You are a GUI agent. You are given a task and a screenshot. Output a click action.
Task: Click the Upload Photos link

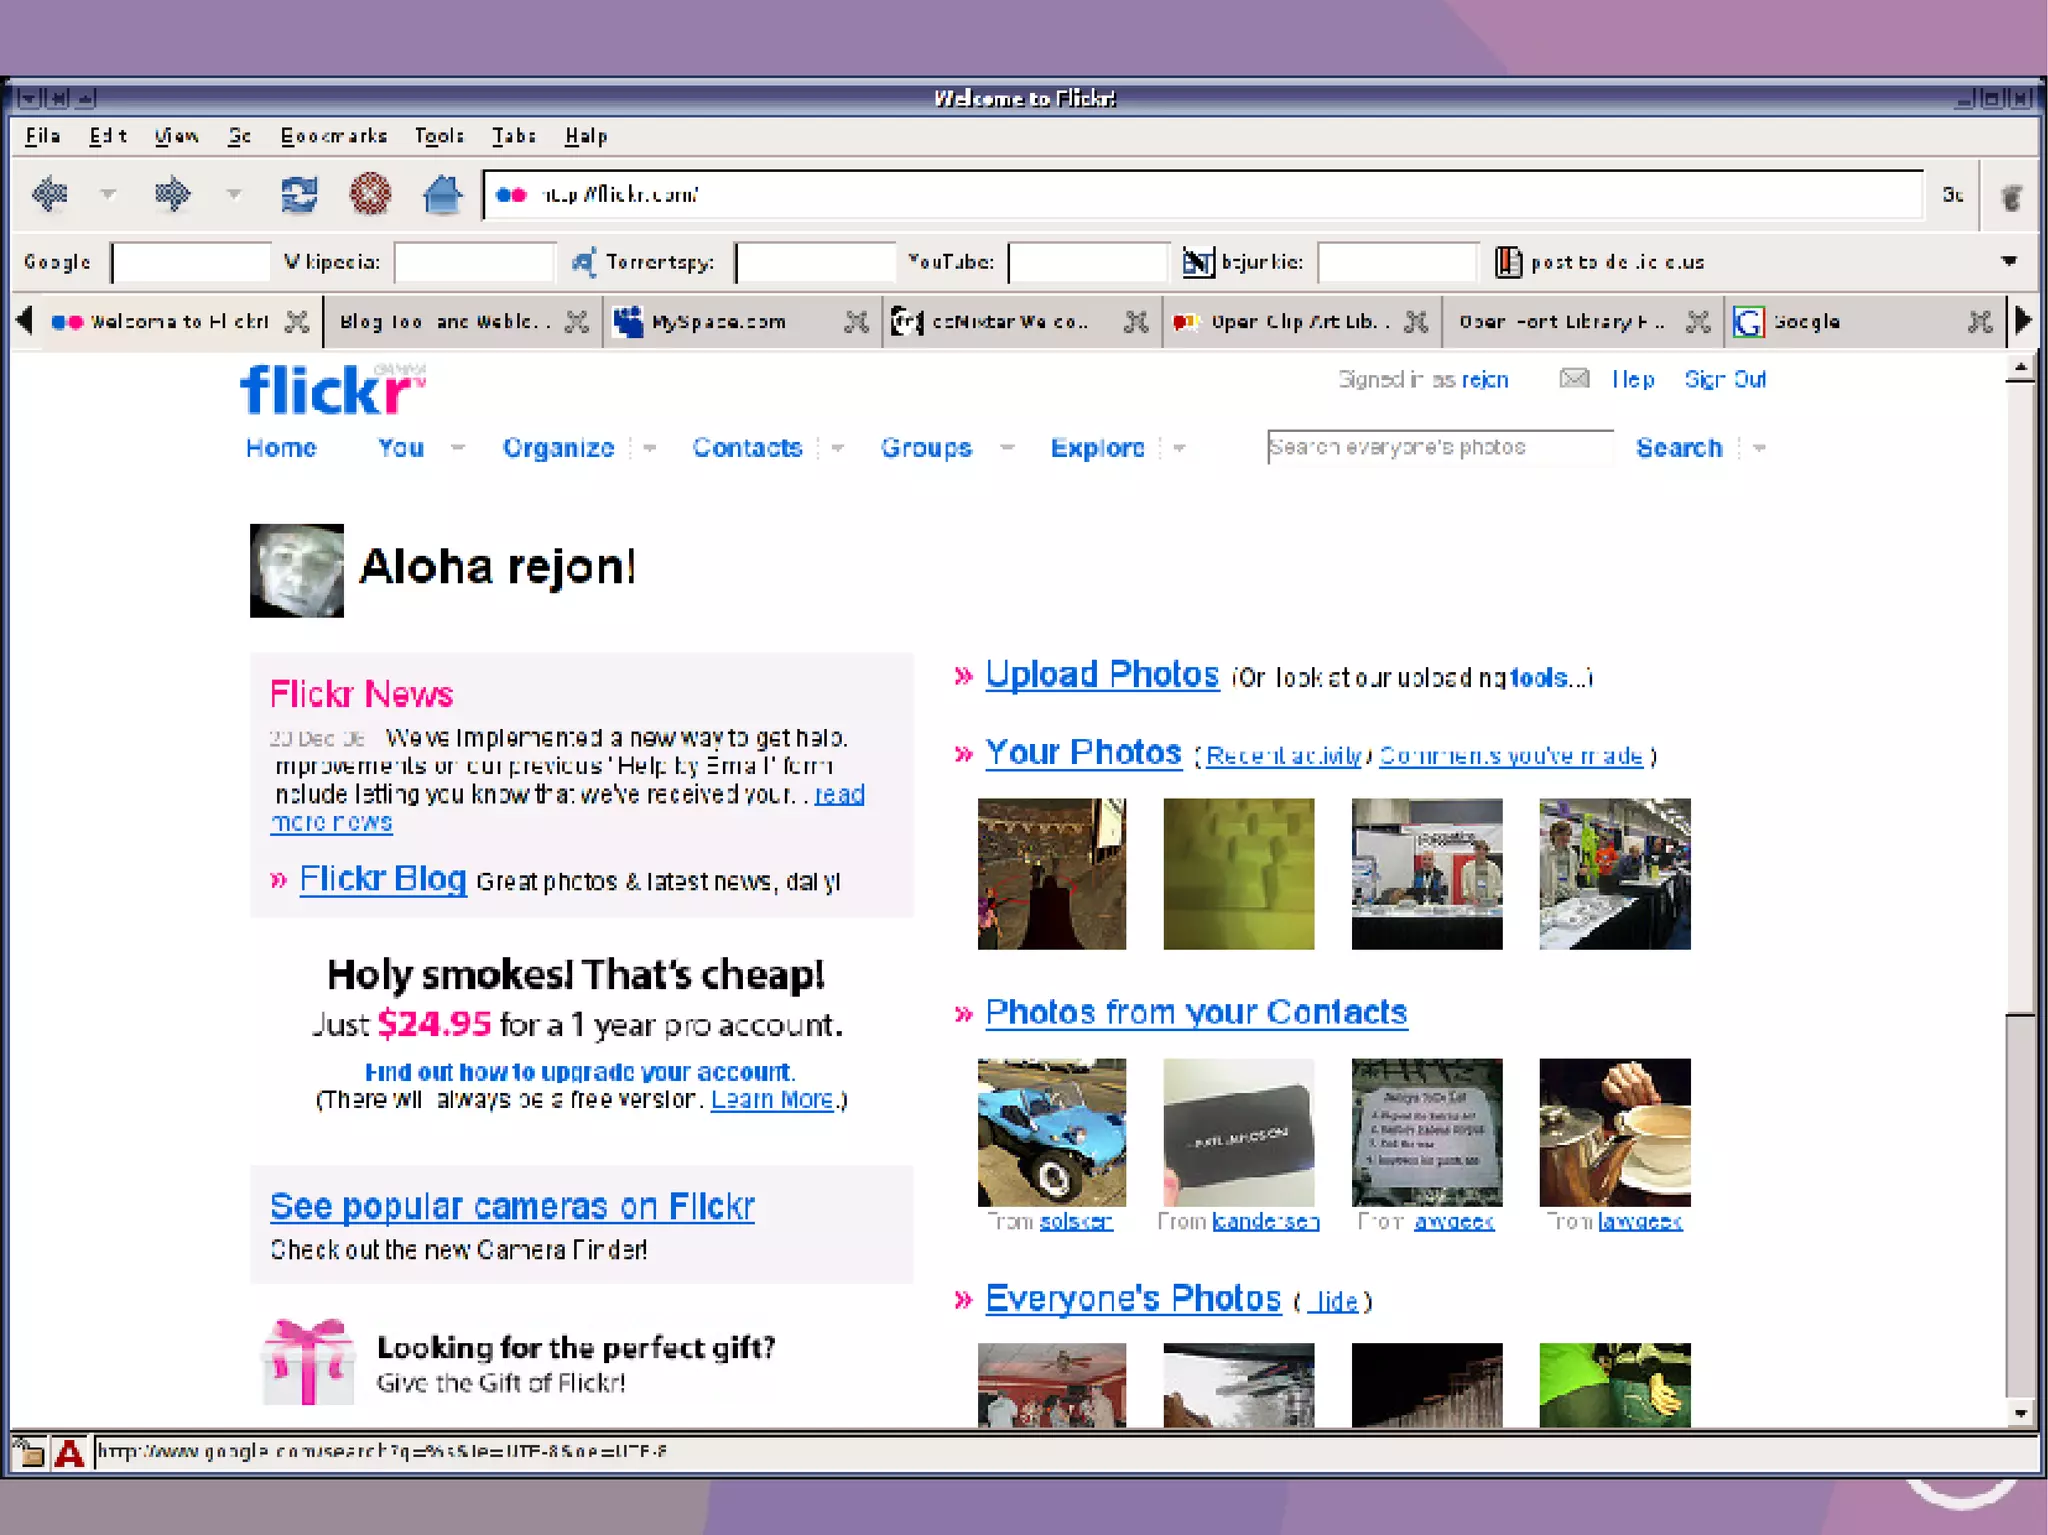coord(1101,675)
